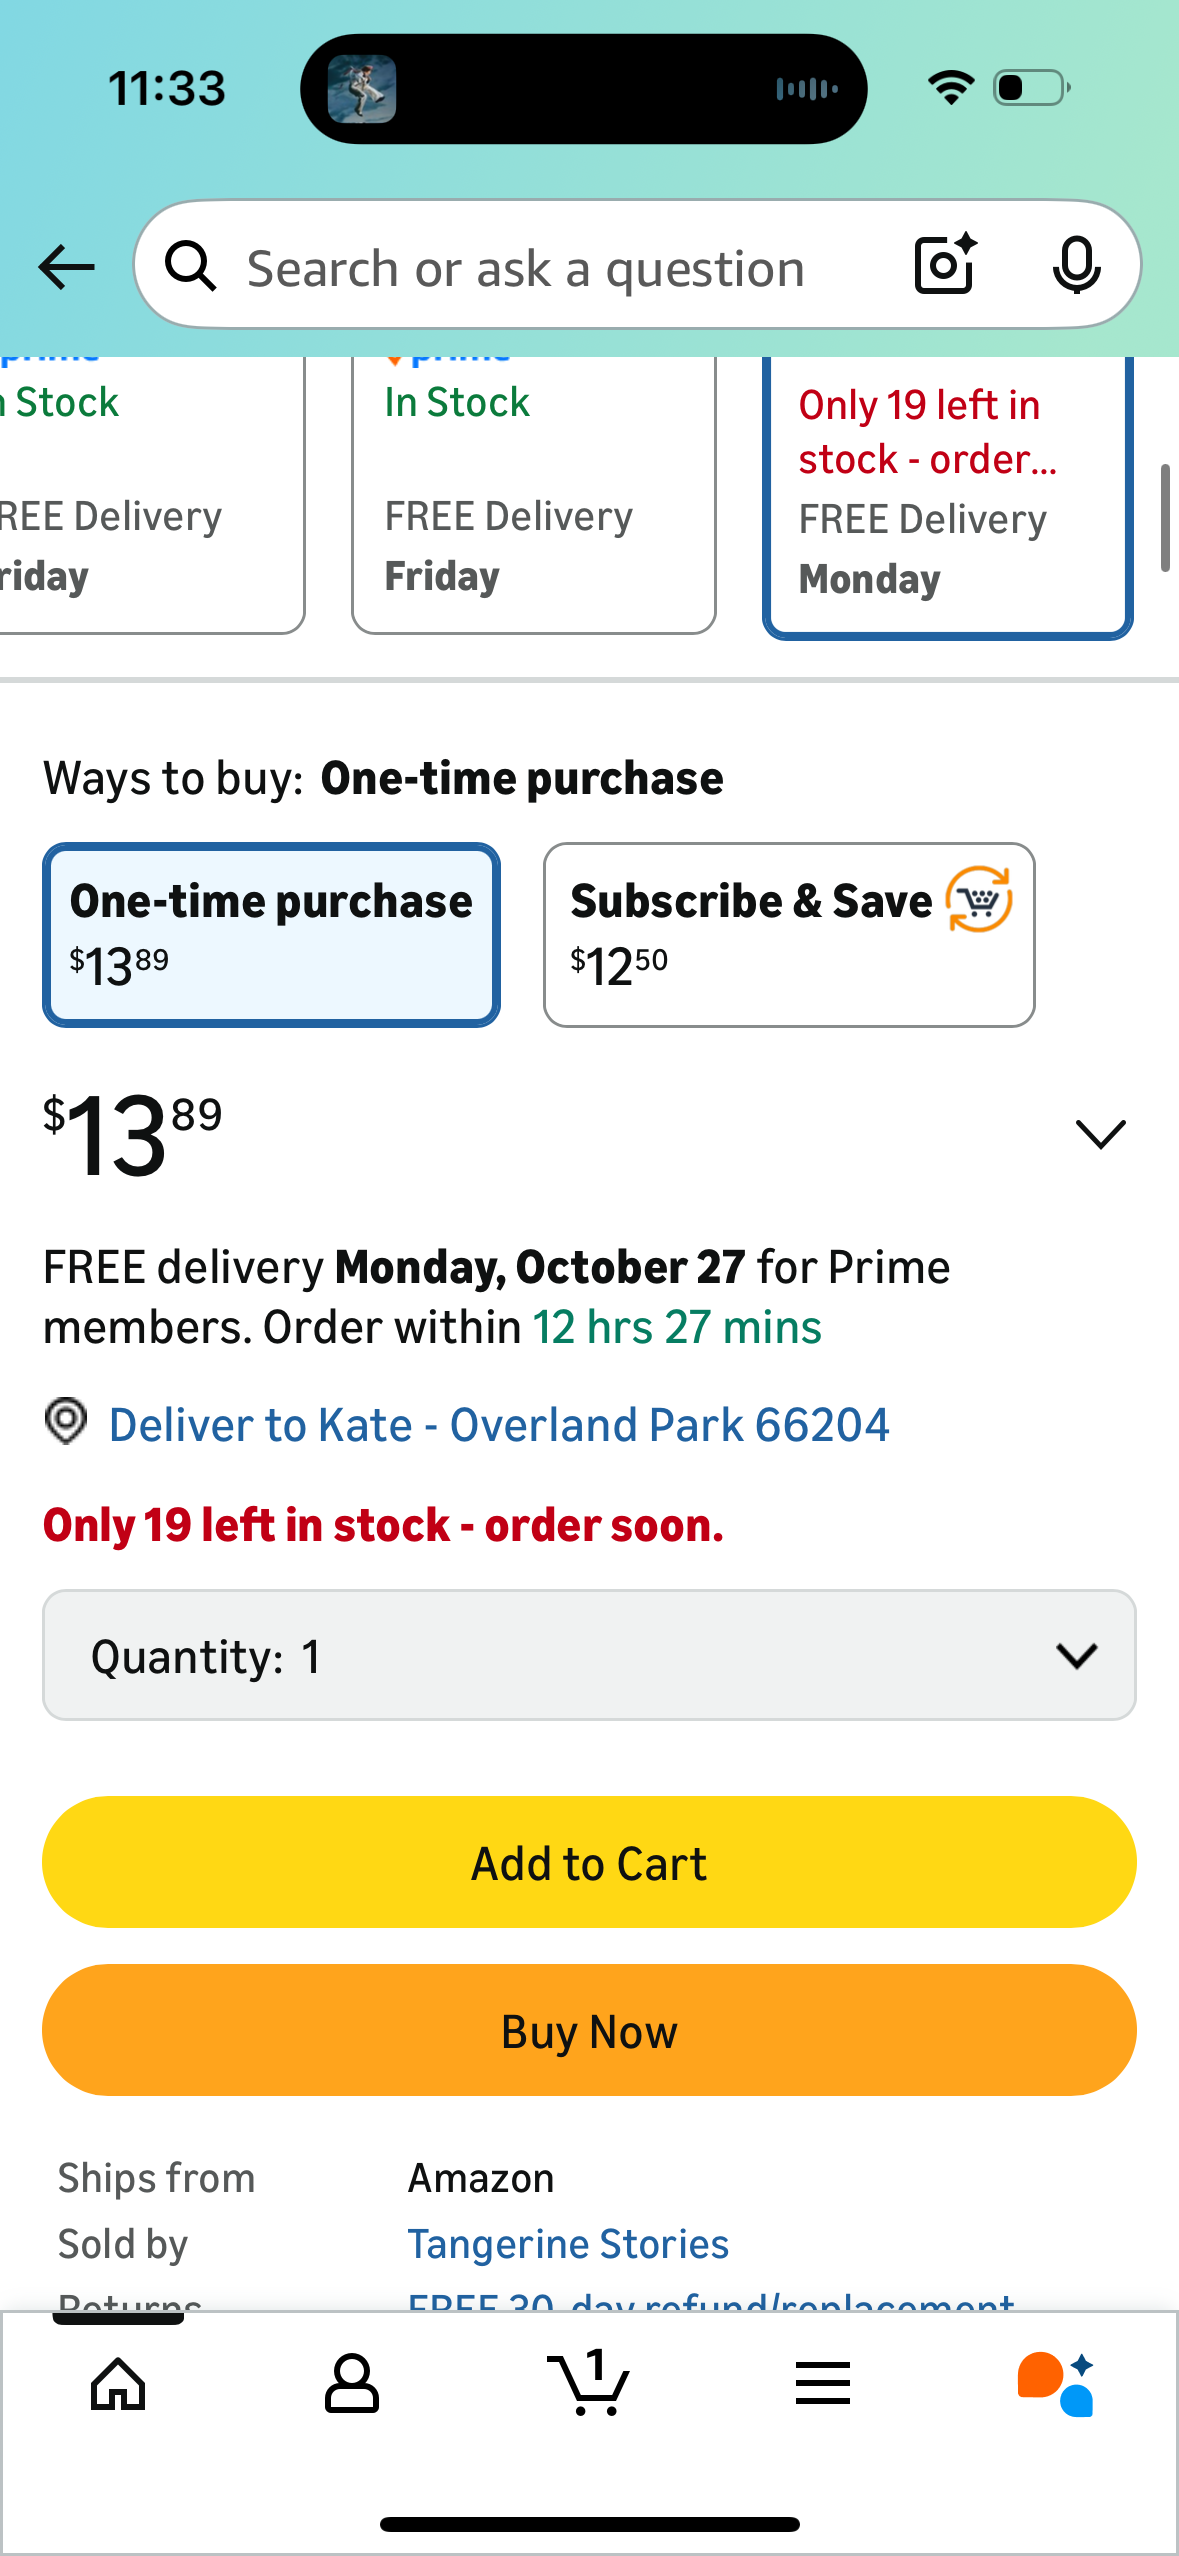1179x2556 pixels.
Task: Tap the search input field
Action: pyautogui.click(x=526, y=268)
